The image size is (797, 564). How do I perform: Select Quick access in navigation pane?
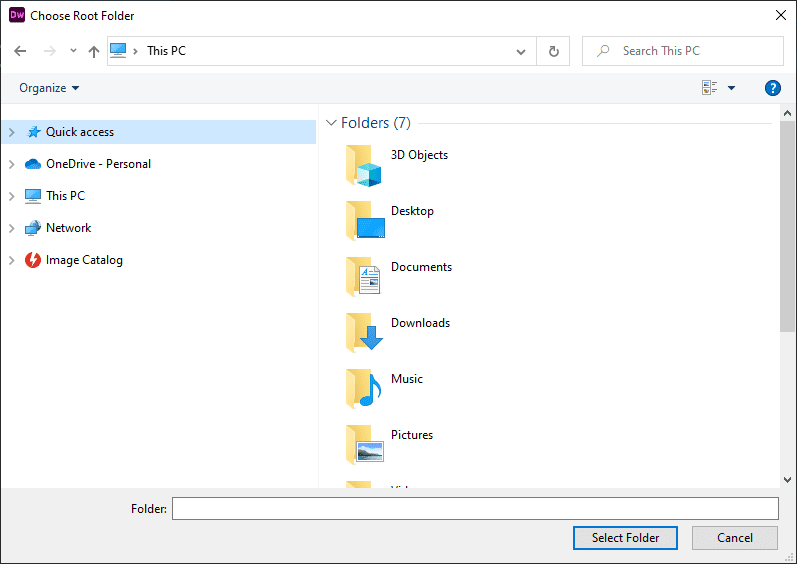(x=159, y=132)
